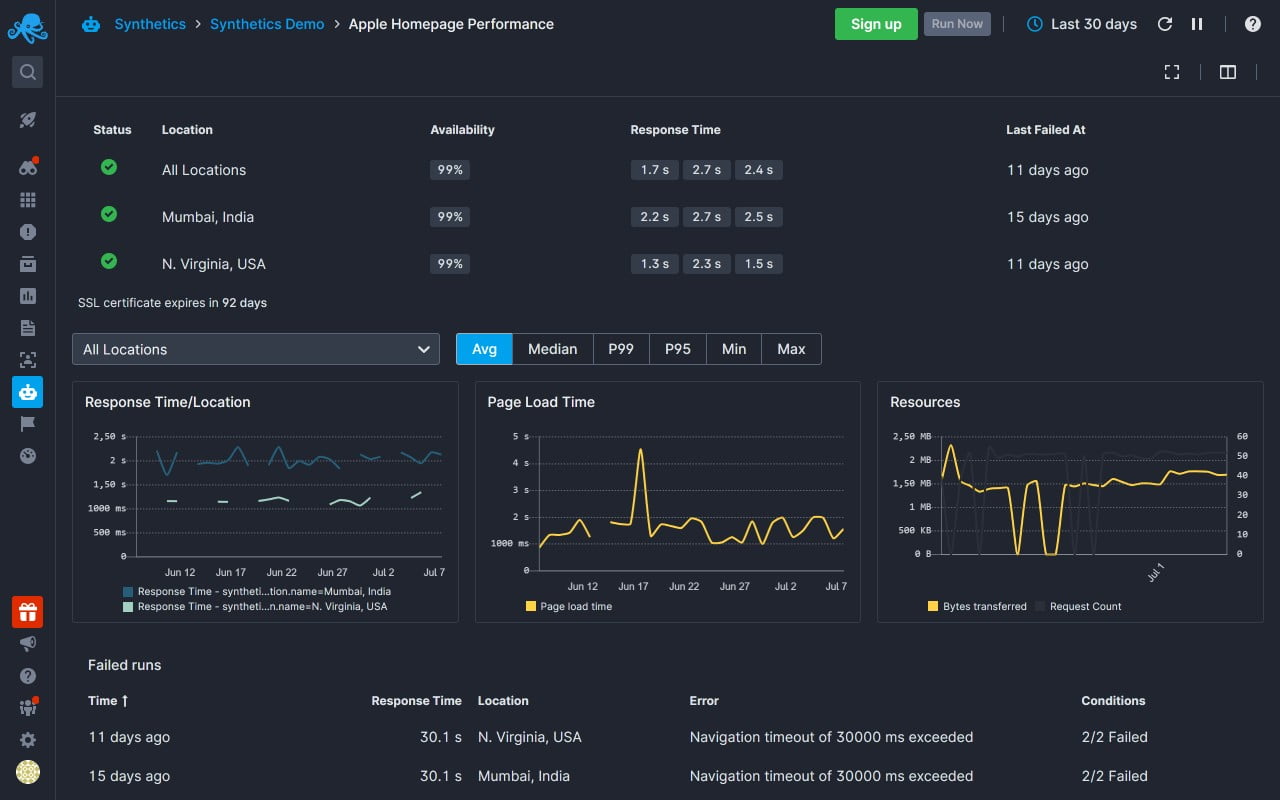This screenshot has width=1280, height=800.
Task: Click the refresh icon in top bar
Action: (x=1164, y=24)
